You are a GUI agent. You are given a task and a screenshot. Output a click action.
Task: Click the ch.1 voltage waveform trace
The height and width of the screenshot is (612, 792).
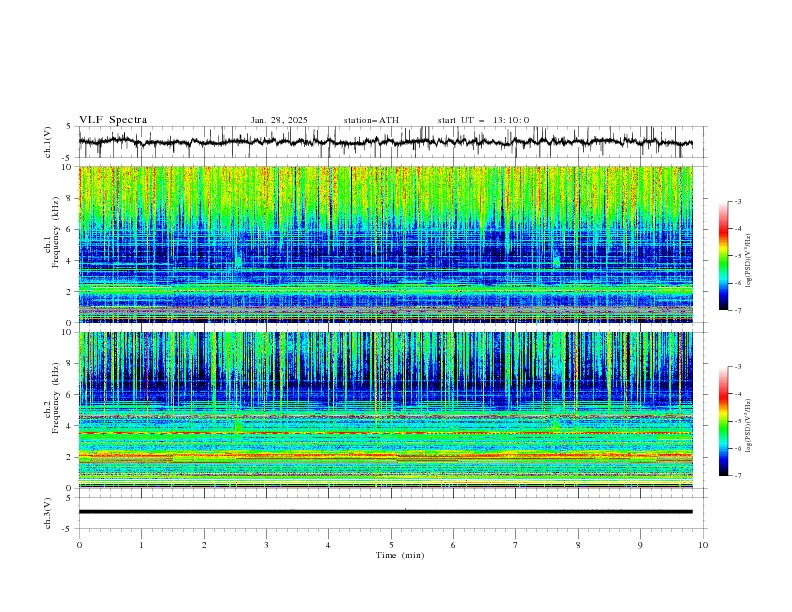coord(385,142)
